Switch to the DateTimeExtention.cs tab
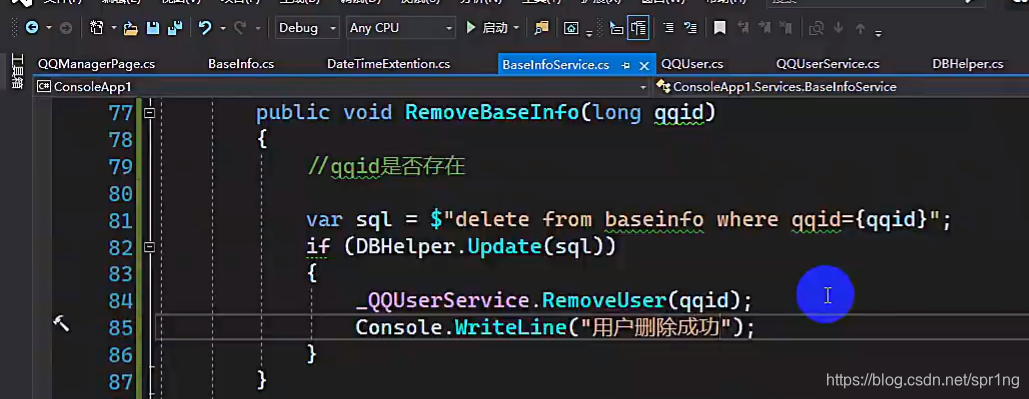The height and width of the screenshot is (399, 1029). point(388,64)
